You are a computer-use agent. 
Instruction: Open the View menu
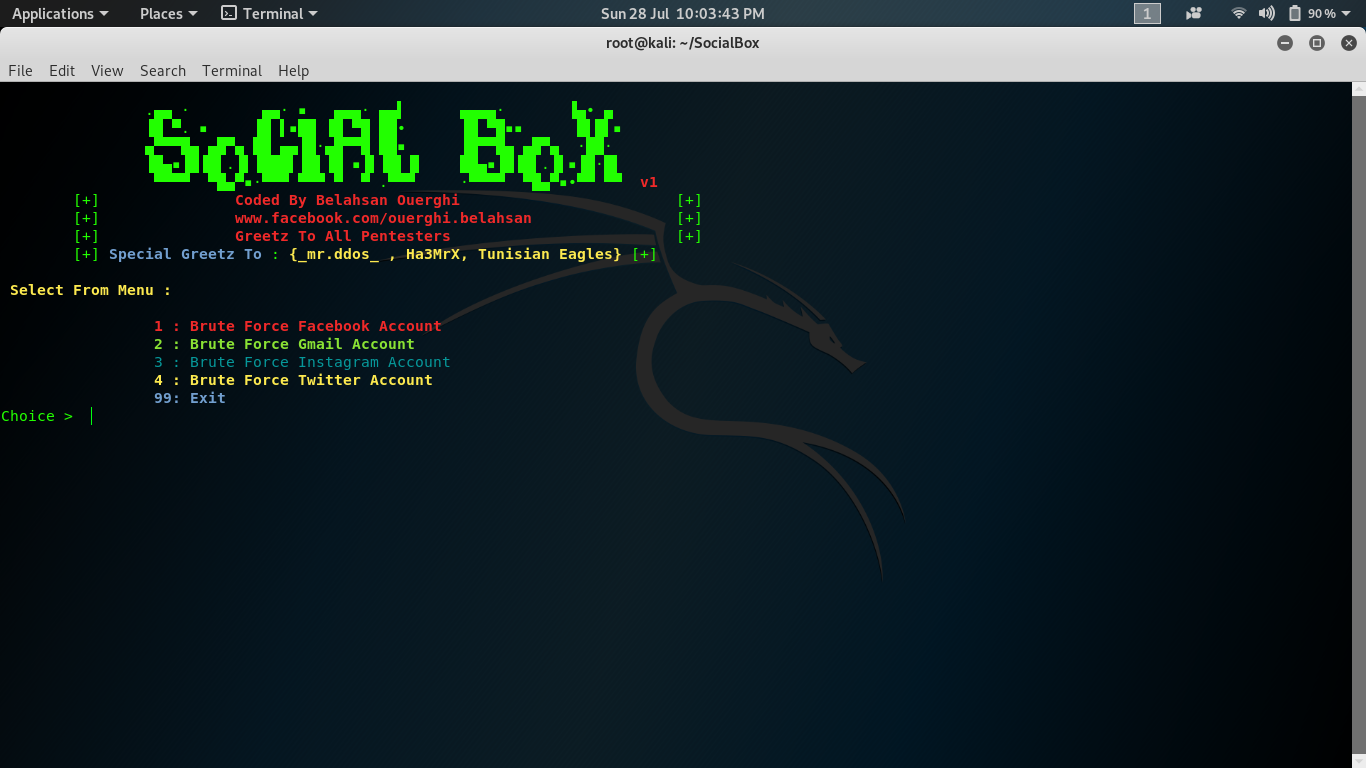coord(106,70)
